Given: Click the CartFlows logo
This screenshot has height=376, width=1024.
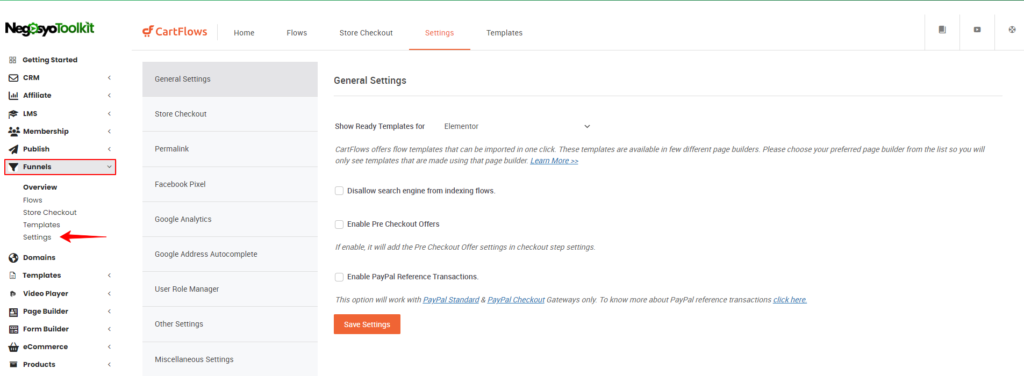Looking at the screenshot, I should click(174, 32).
